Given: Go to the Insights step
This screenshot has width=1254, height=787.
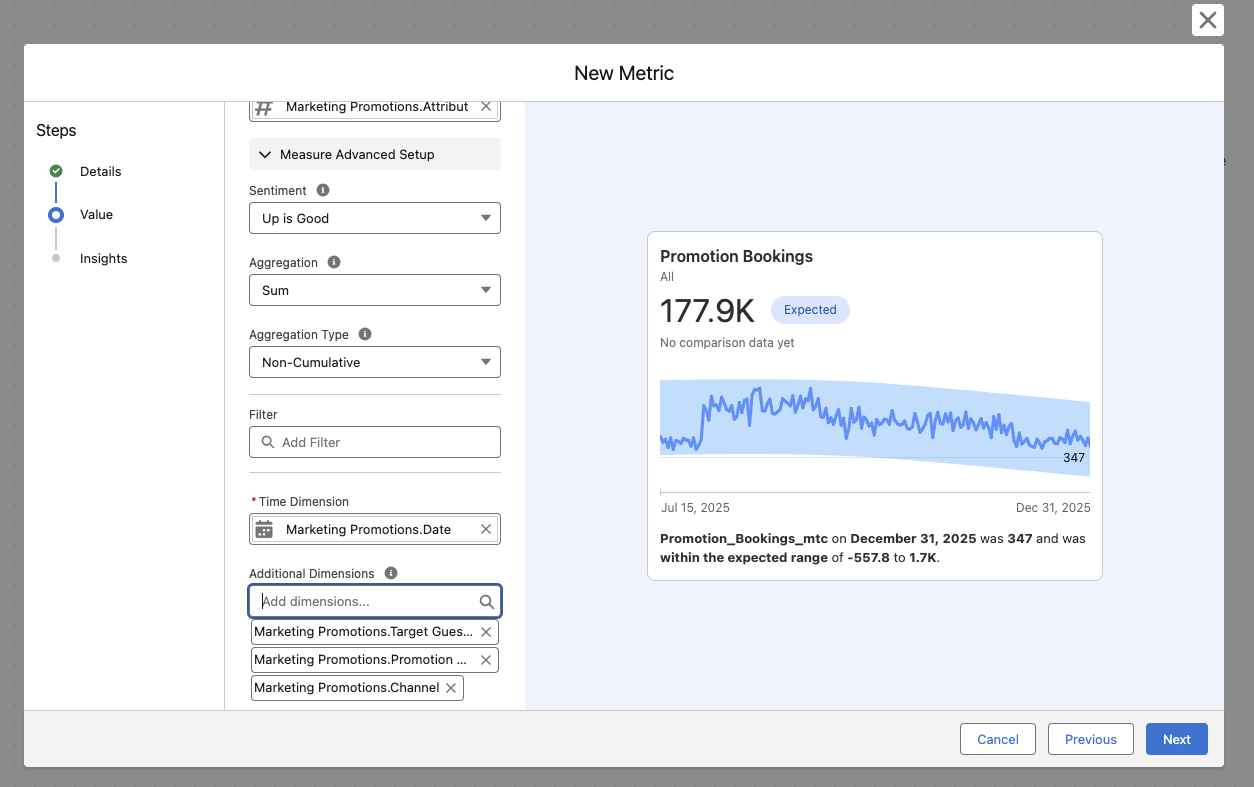Looking at the screenshot, I should click(x=103, y=258).
